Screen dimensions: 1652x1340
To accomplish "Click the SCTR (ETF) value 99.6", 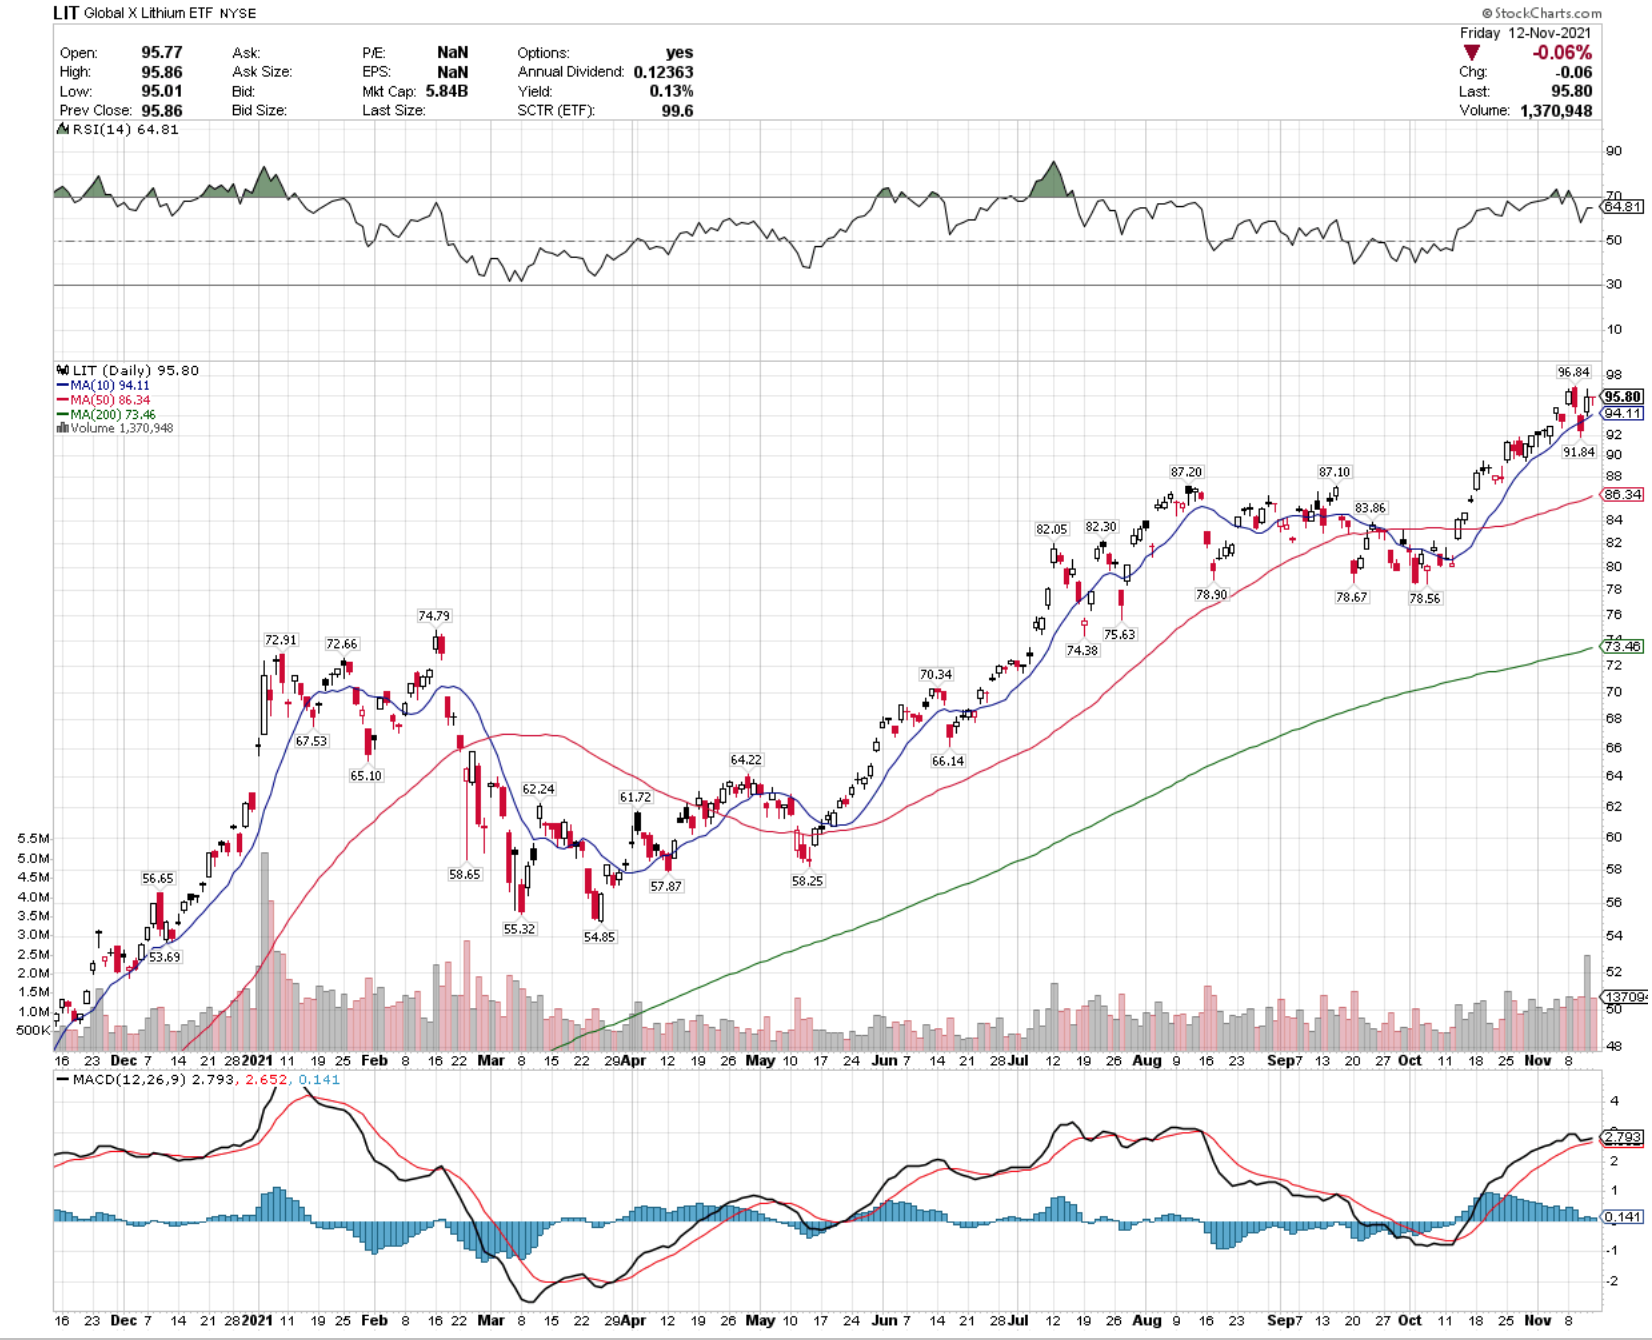I will [x=677, y=110].
